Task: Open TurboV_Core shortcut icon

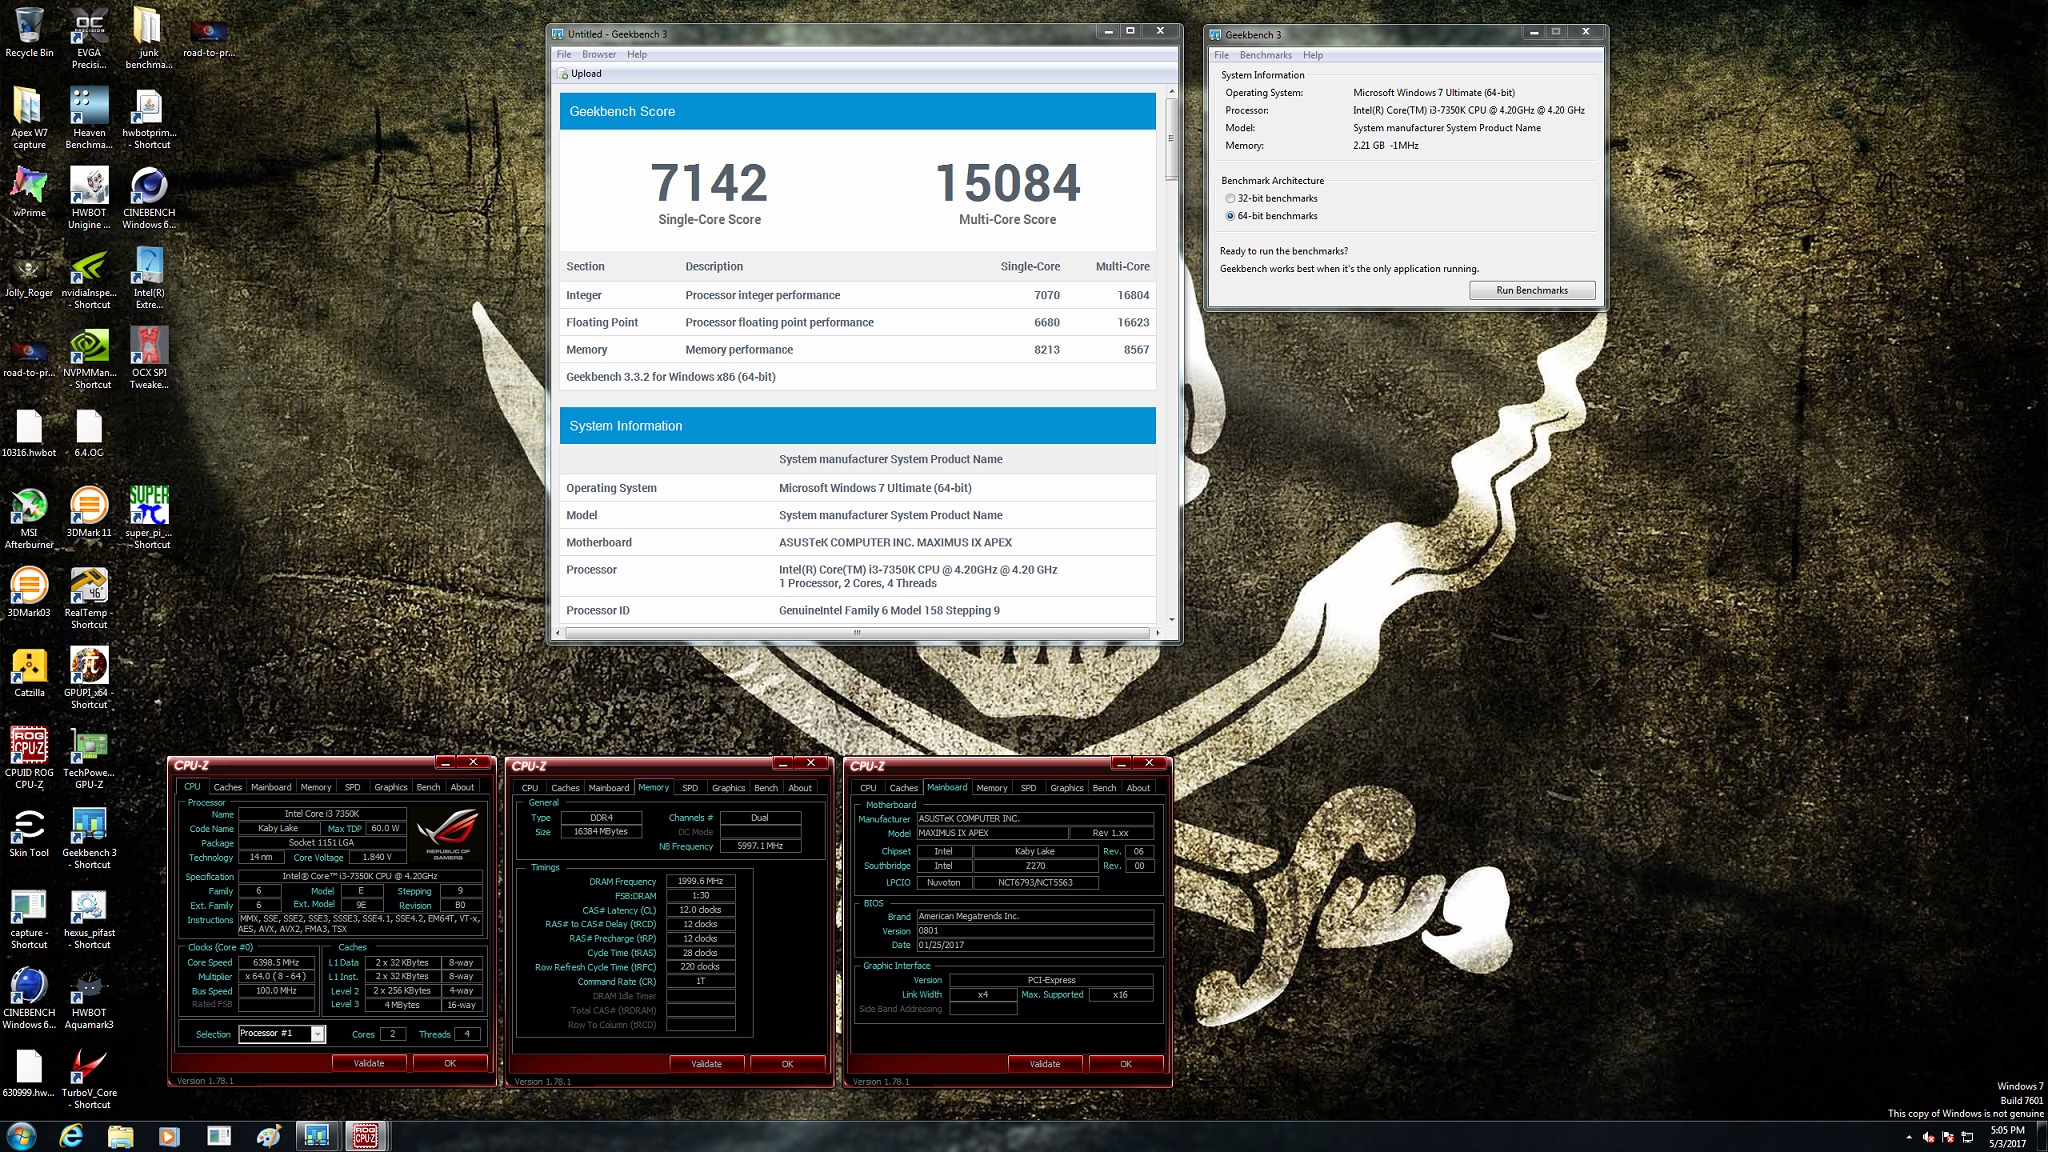Action: (89, 1078)
